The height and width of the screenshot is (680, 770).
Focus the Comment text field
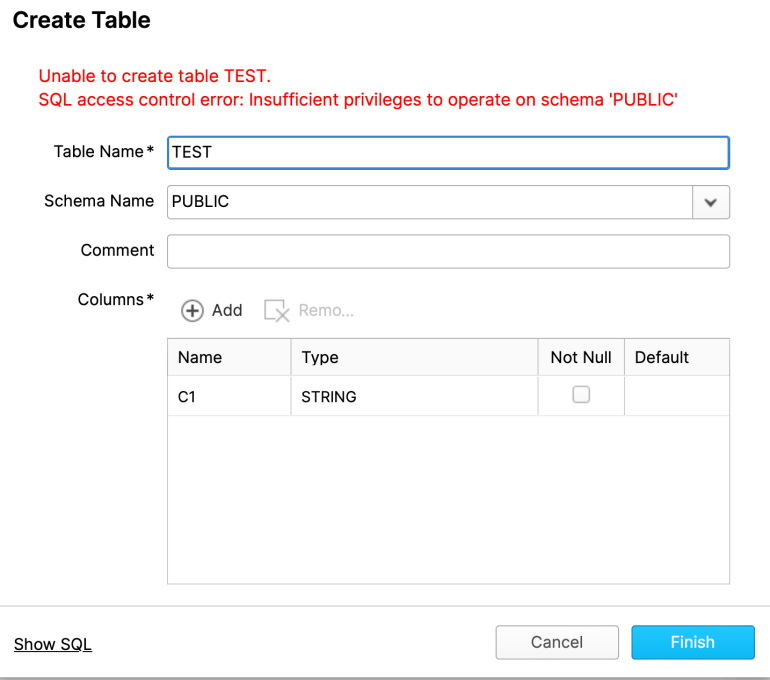448,251
